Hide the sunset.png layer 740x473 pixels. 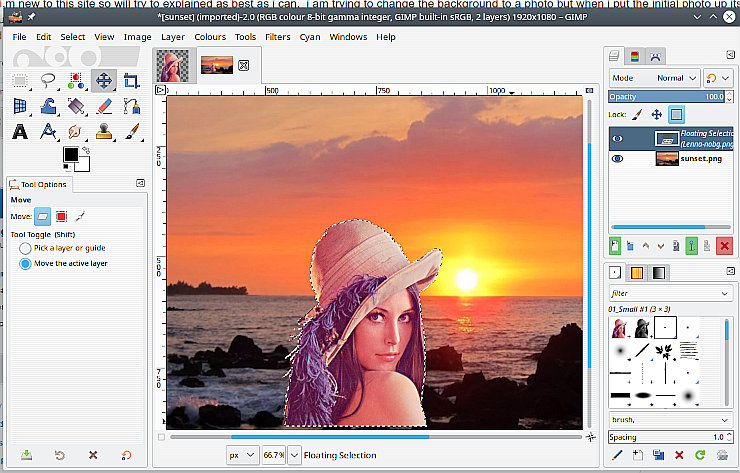click(x=617, y=158)
